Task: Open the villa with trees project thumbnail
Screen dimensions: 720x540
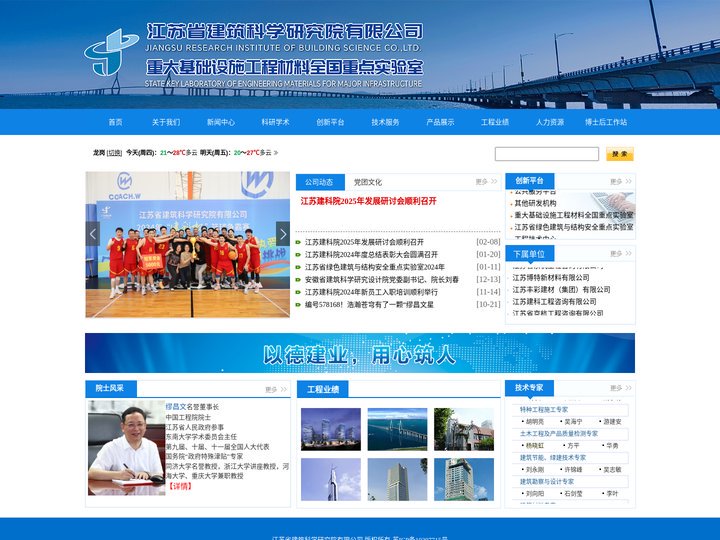Action: pos(464,429)
